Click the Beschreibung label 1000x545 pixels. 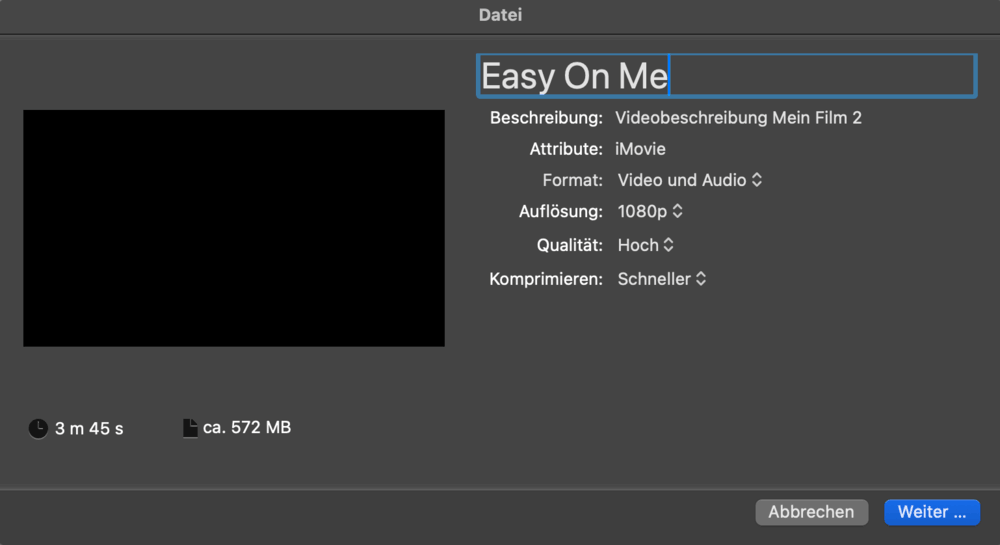click(x=546, y=118)
